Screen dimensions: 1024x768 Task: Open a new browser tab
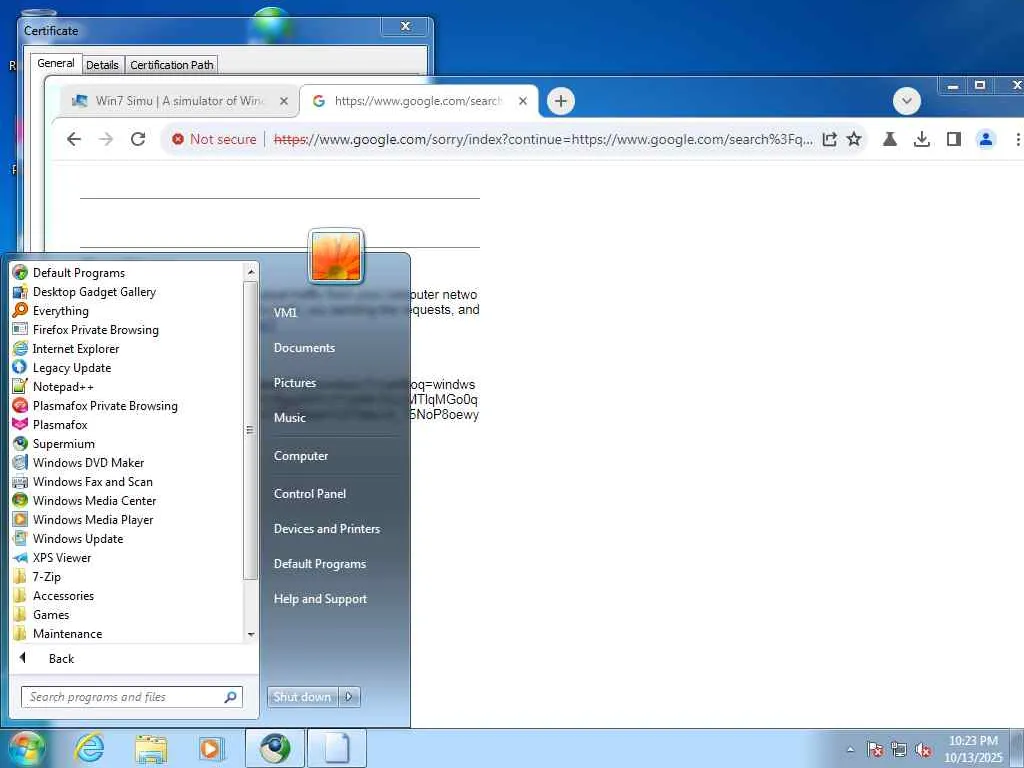point(560,101)
